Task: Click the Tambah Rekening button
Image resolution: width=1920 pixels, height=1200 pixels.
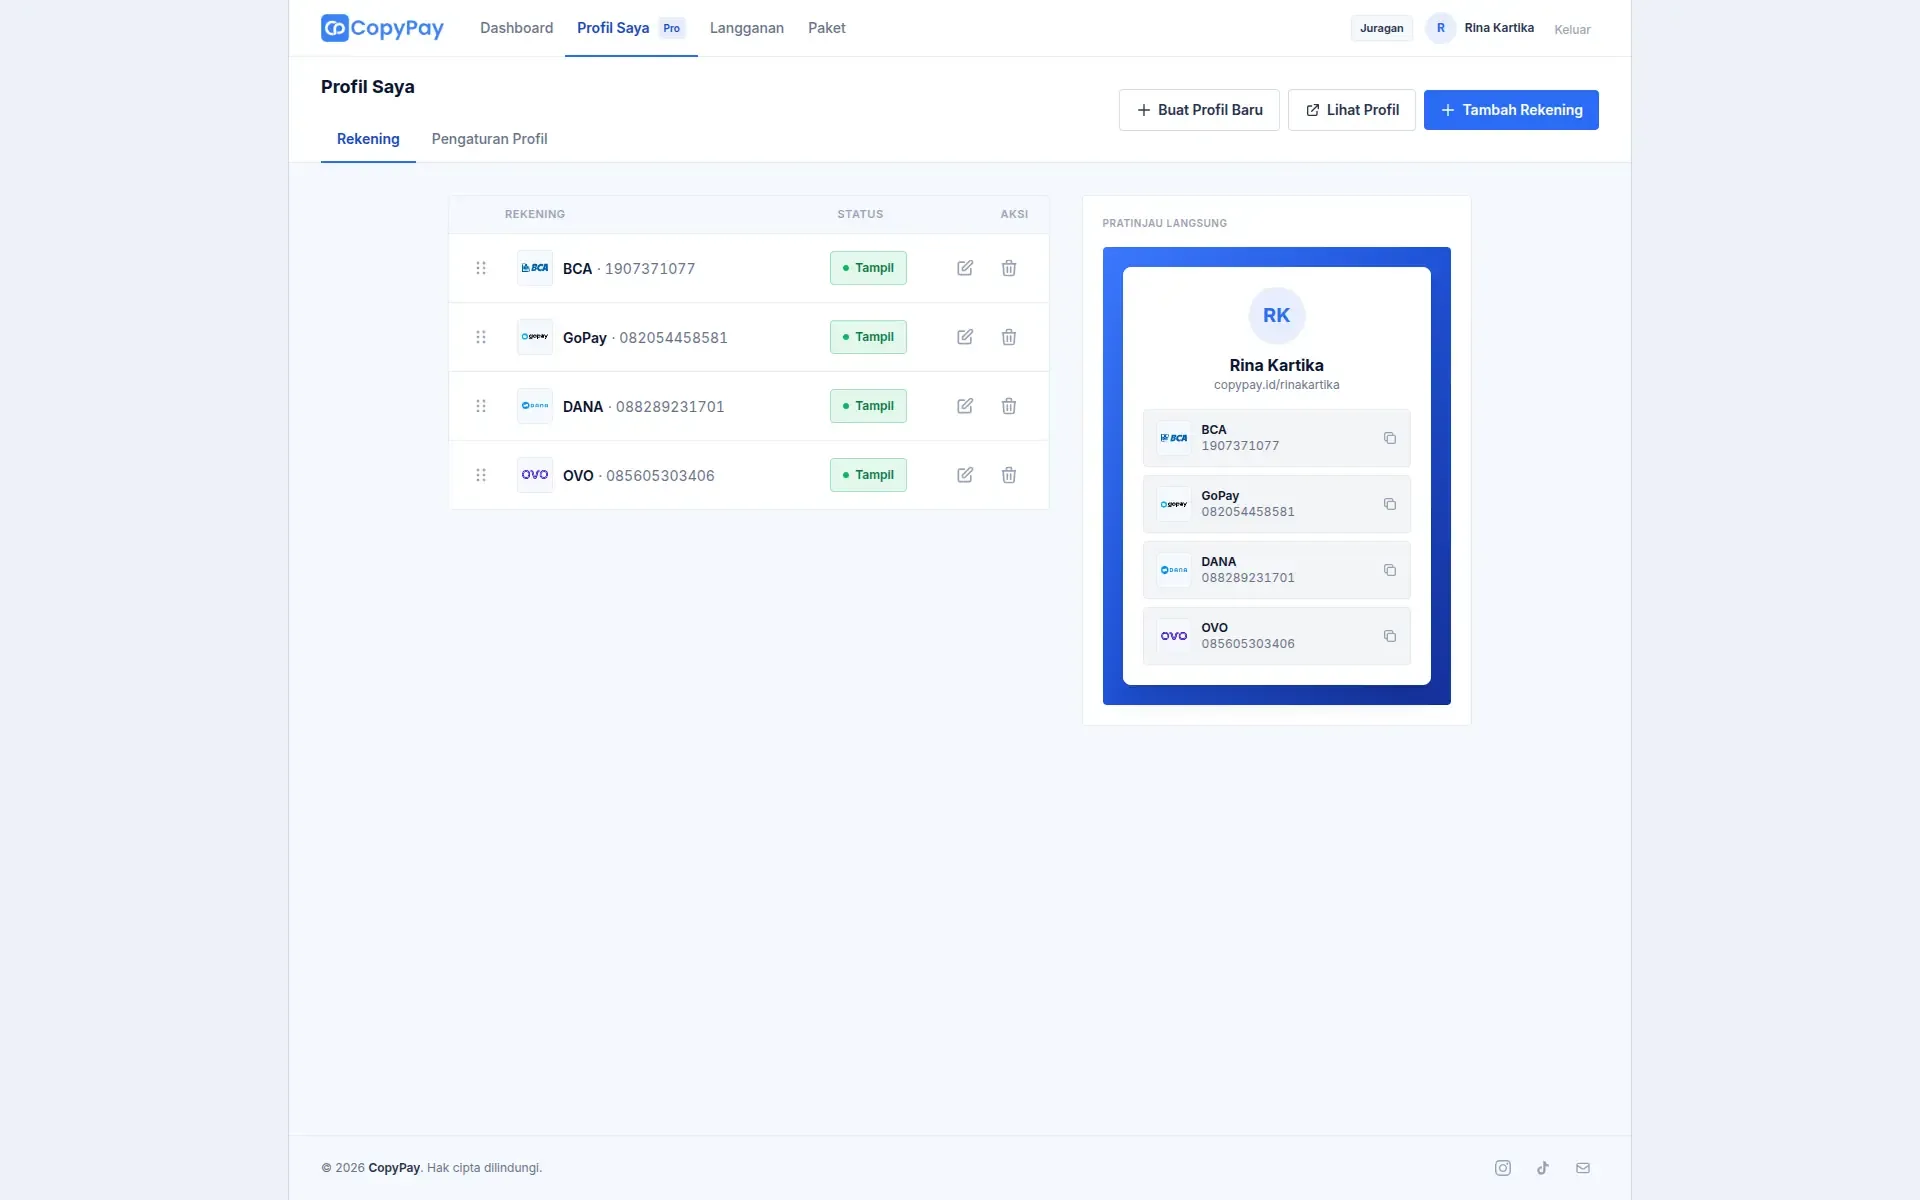Action: click(x=1511, y=110)
